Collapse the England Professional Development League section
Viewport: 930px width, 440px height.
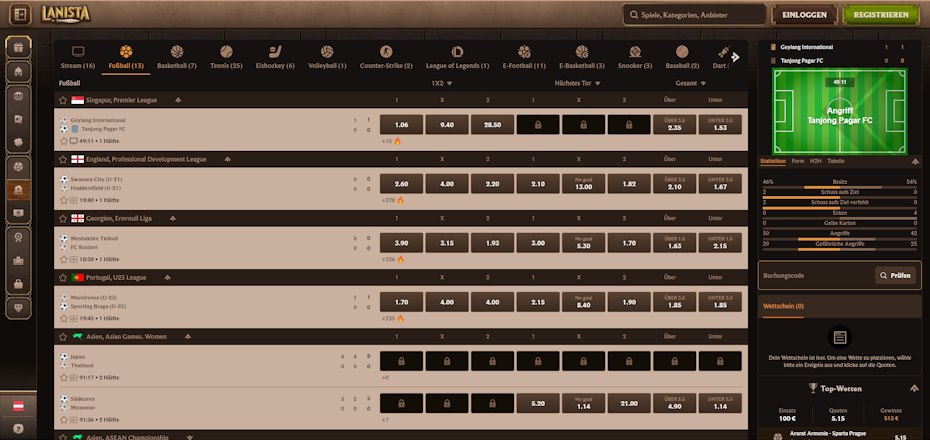[x=227, y=159]
